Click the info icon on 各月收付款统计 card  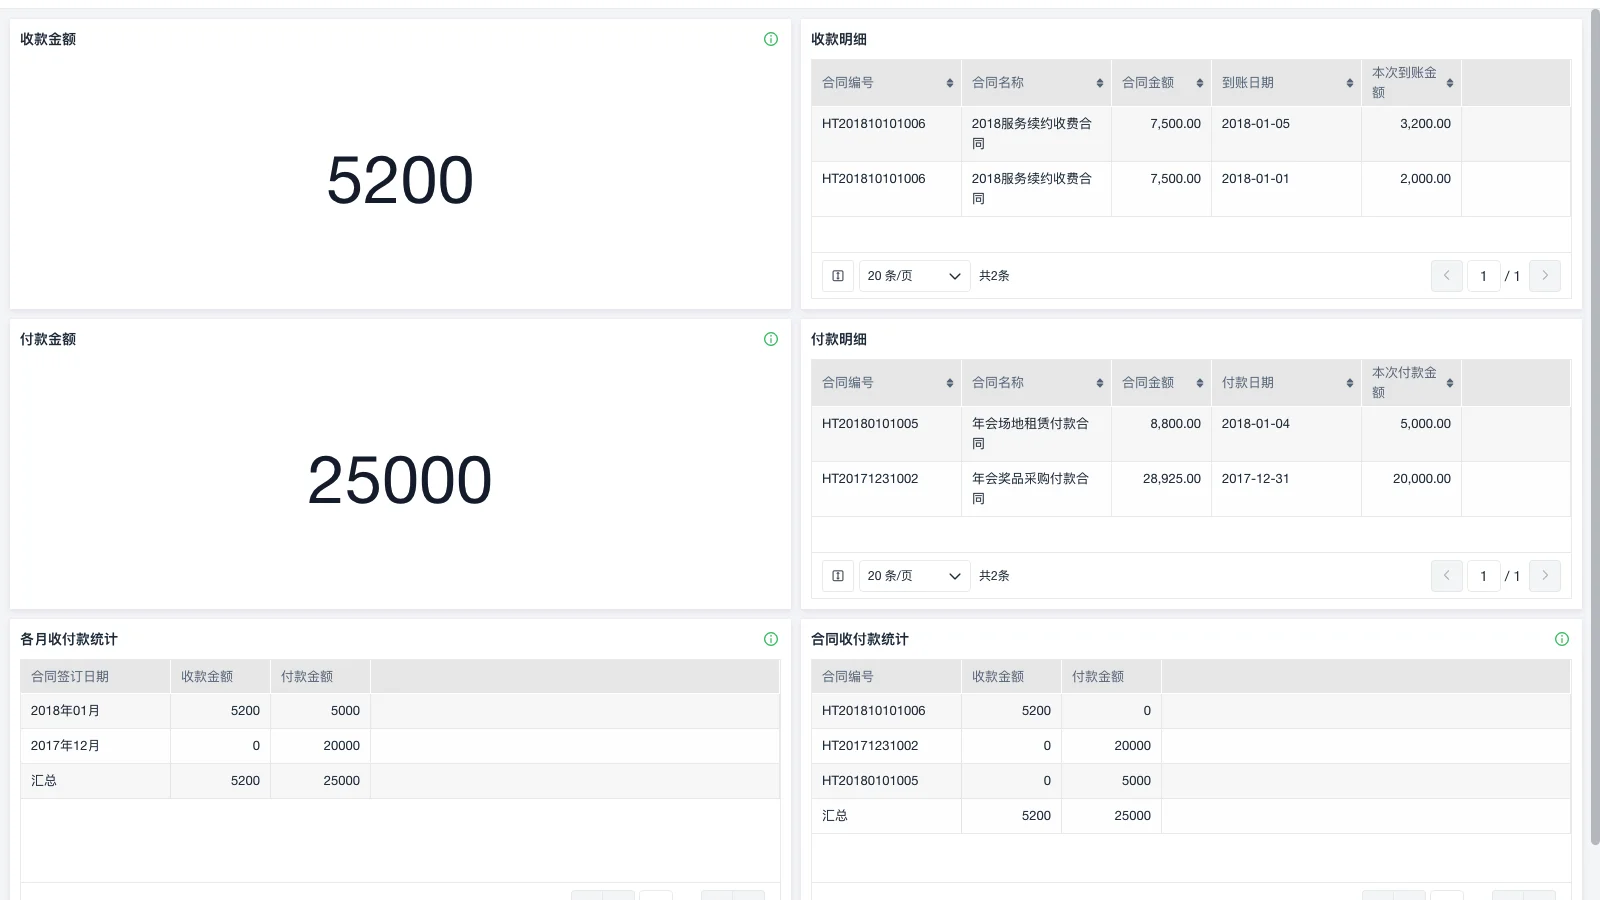click(x=771, y=639)
